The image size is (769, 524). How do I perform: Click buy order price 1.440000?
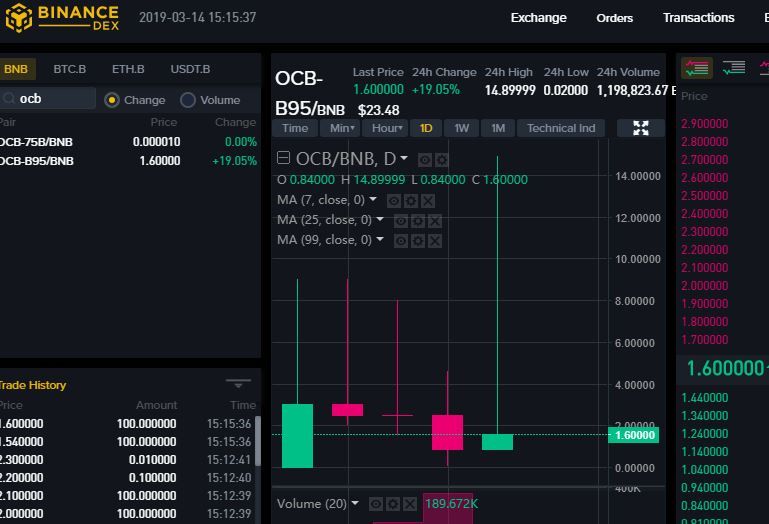click(704, 398)
